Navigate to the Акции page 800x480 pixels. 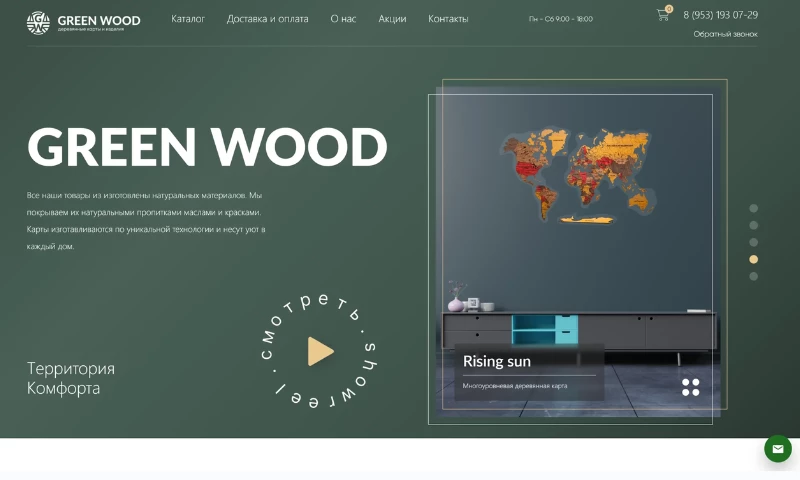click(x=392, y=19)
